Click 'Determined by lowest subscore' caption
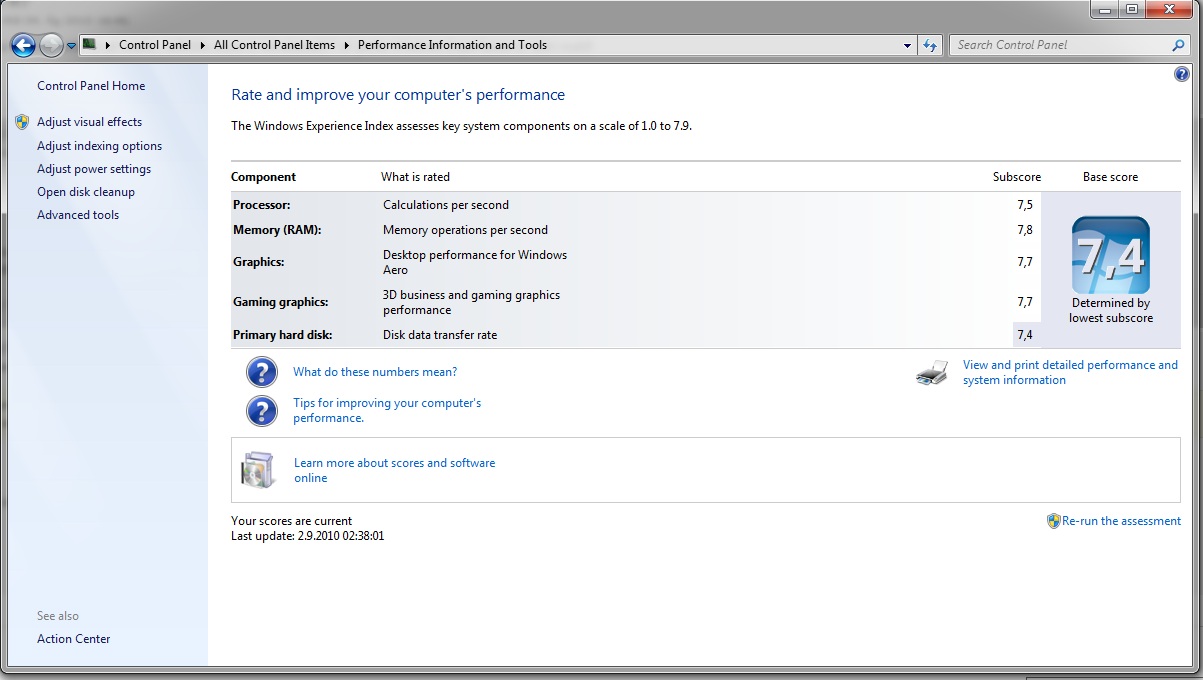This screenshot has height=680, width=1203. pos(1111,311)
